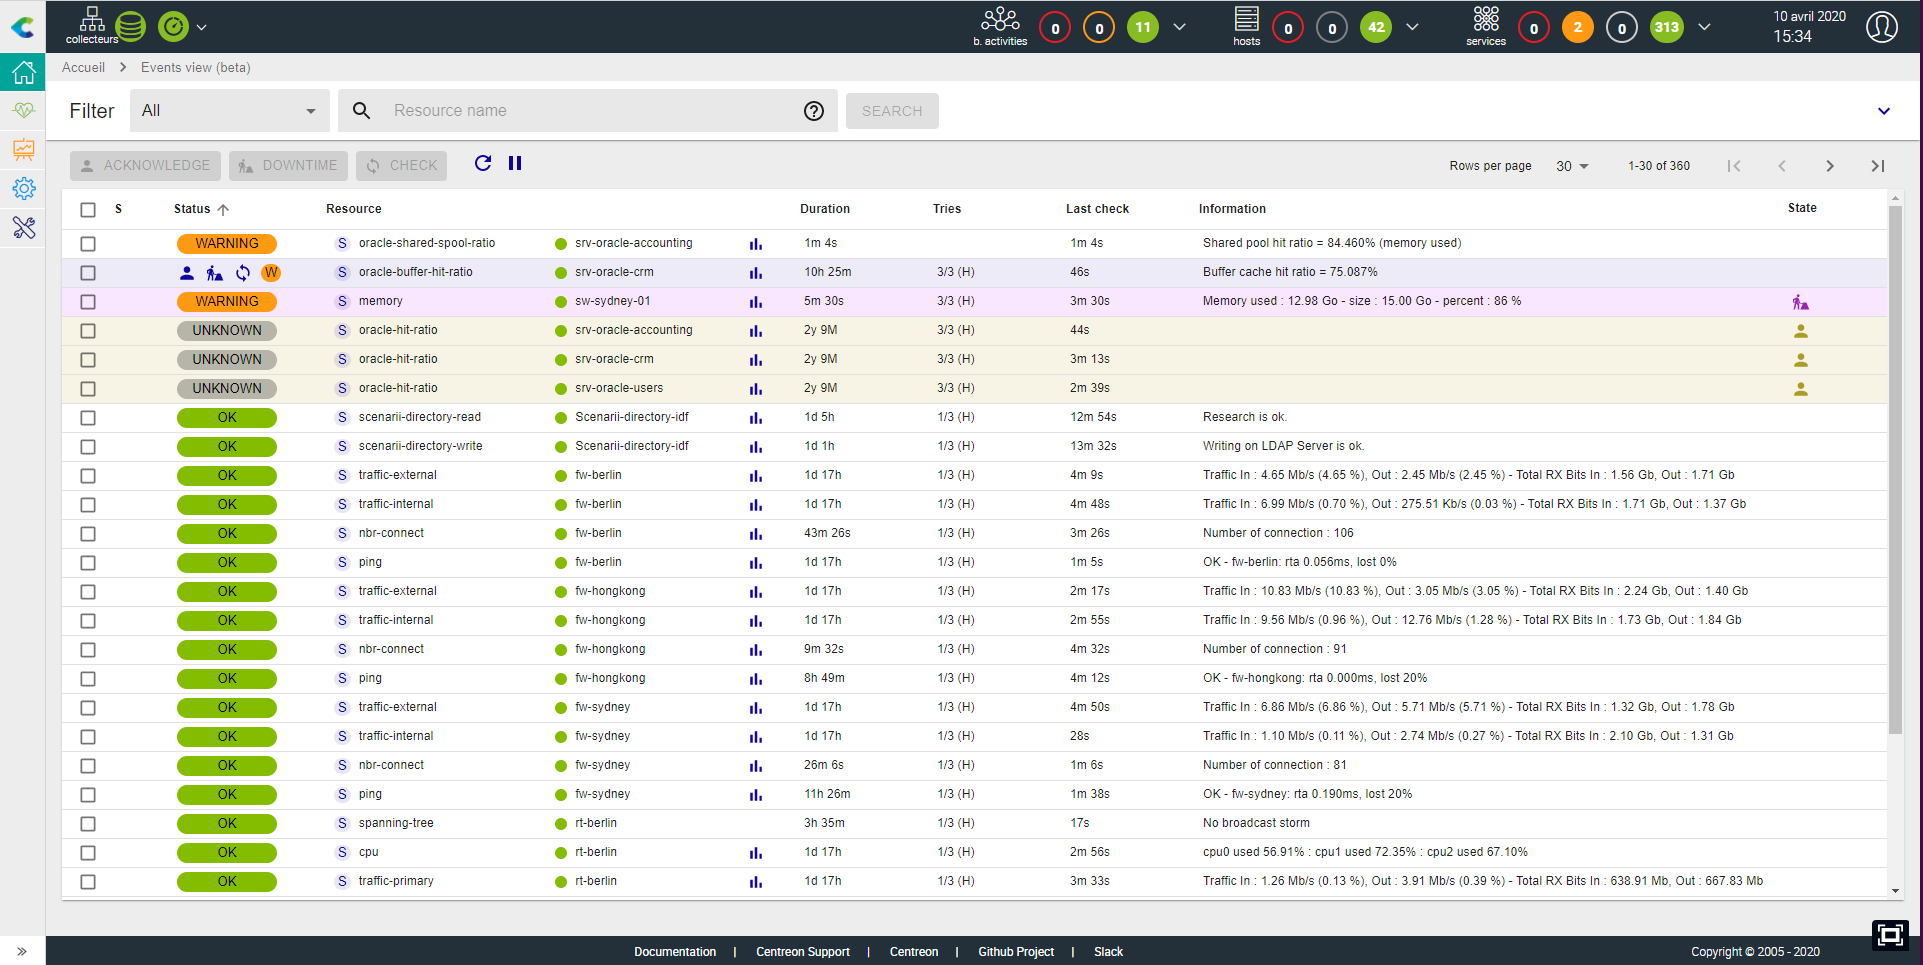Open the b. activities icon
The width and height of the screenshot is (1923, 965).
pos(1000,26)
